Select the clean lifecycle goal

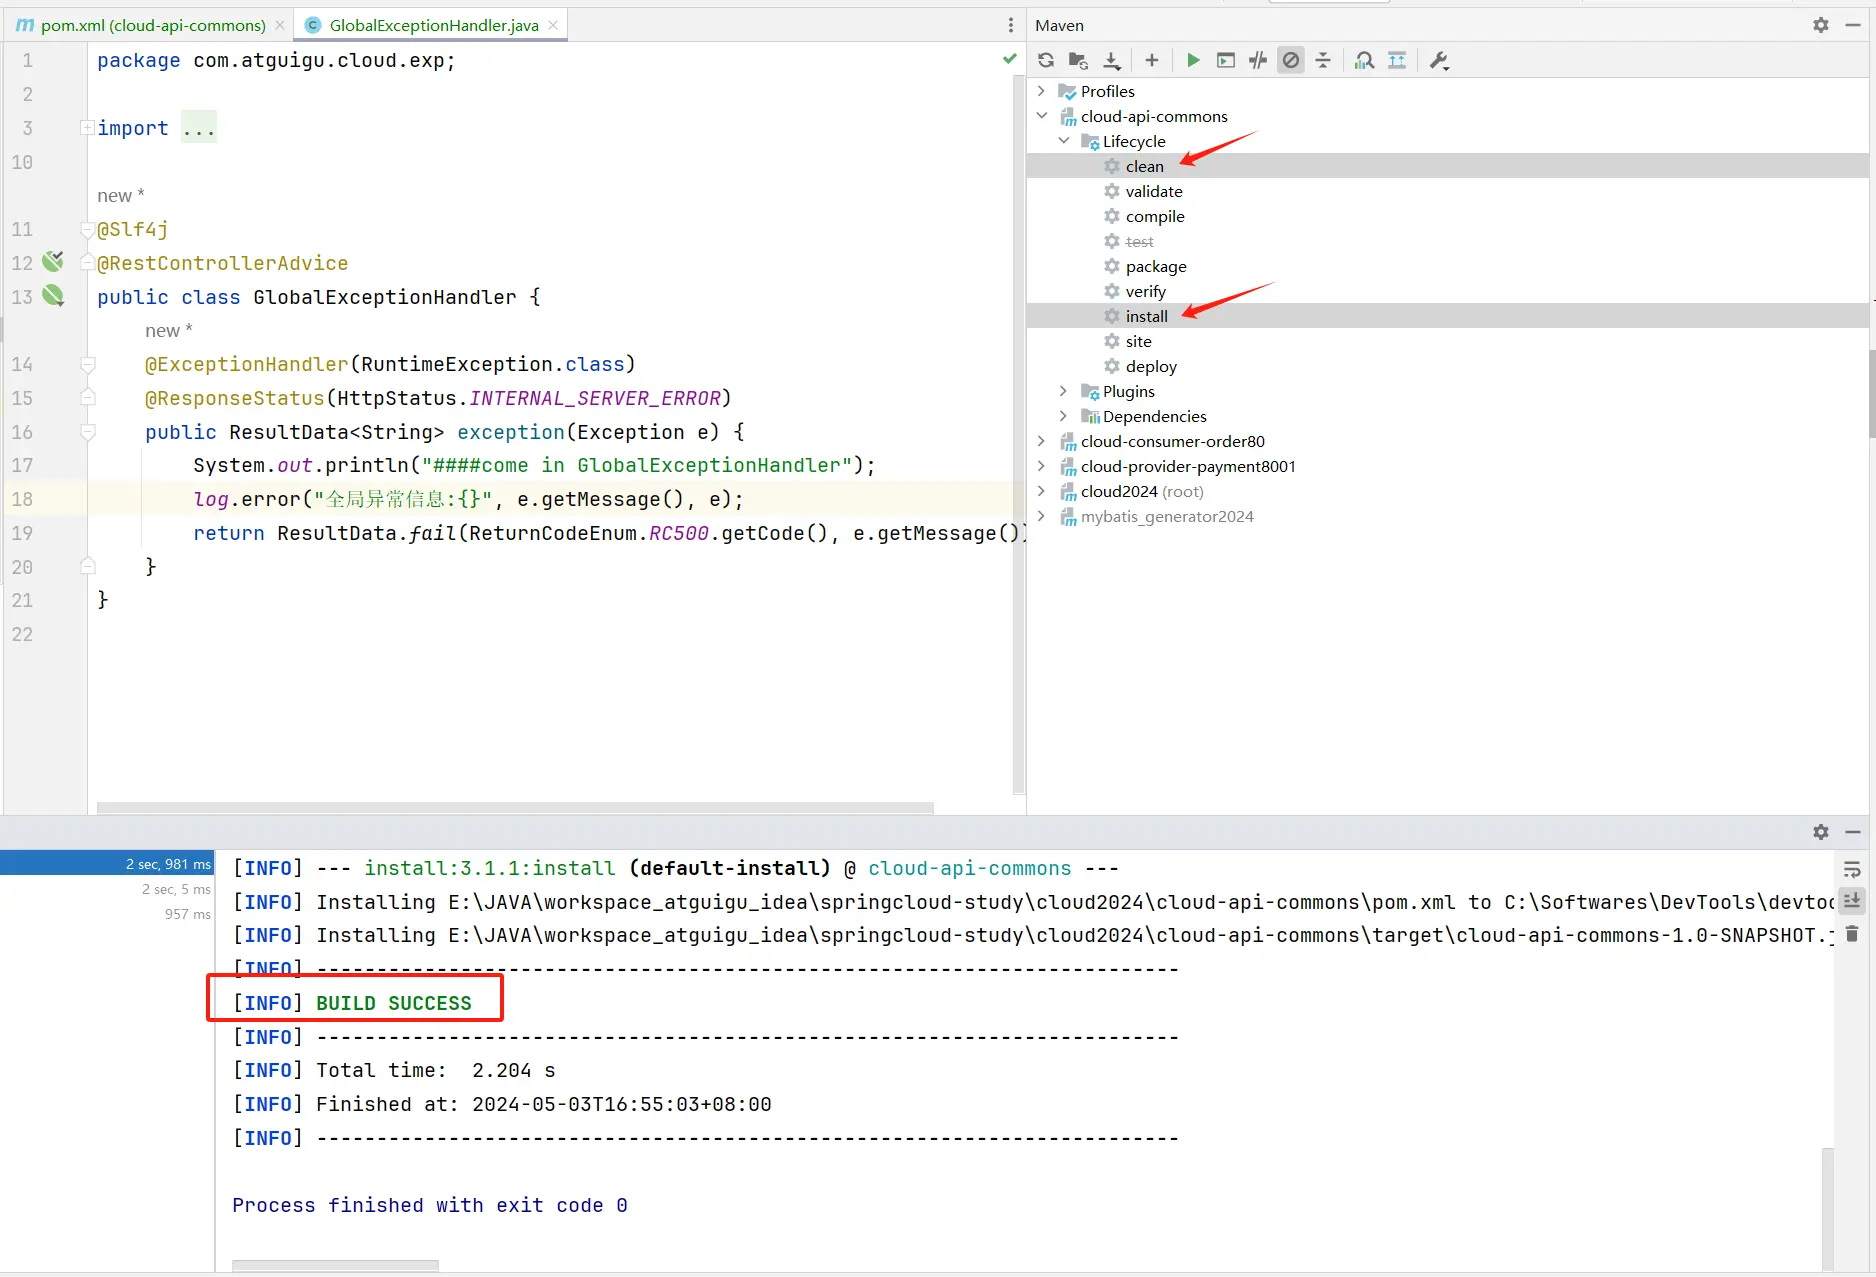tap(1144, 166)
